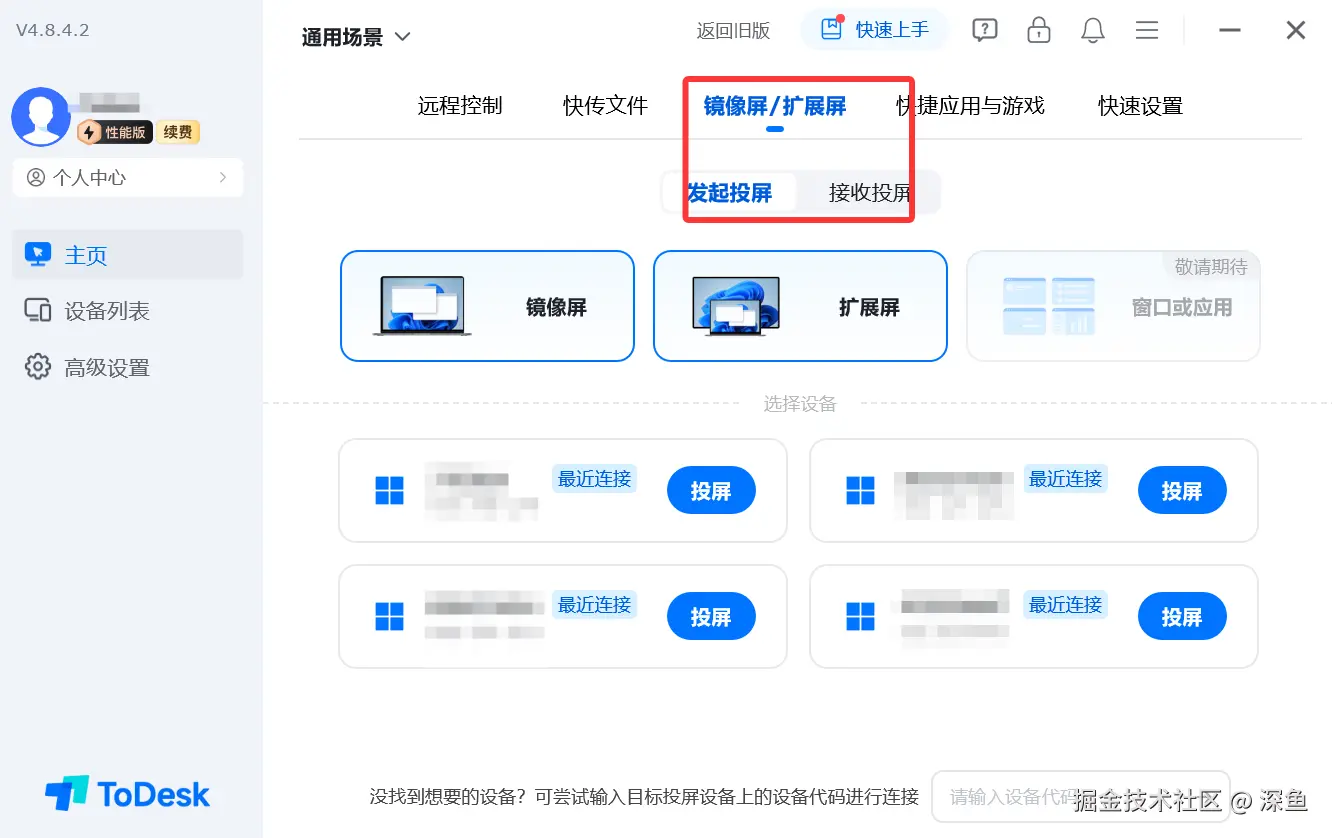
Task: Switch to the 快传文件 tab
Action: pos(605,106)
